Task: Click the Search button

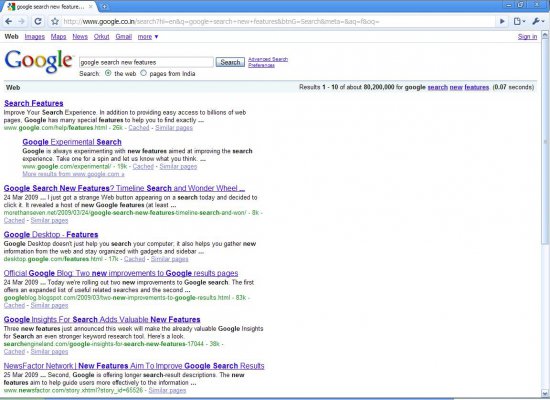Action: [x=230, y=62]
